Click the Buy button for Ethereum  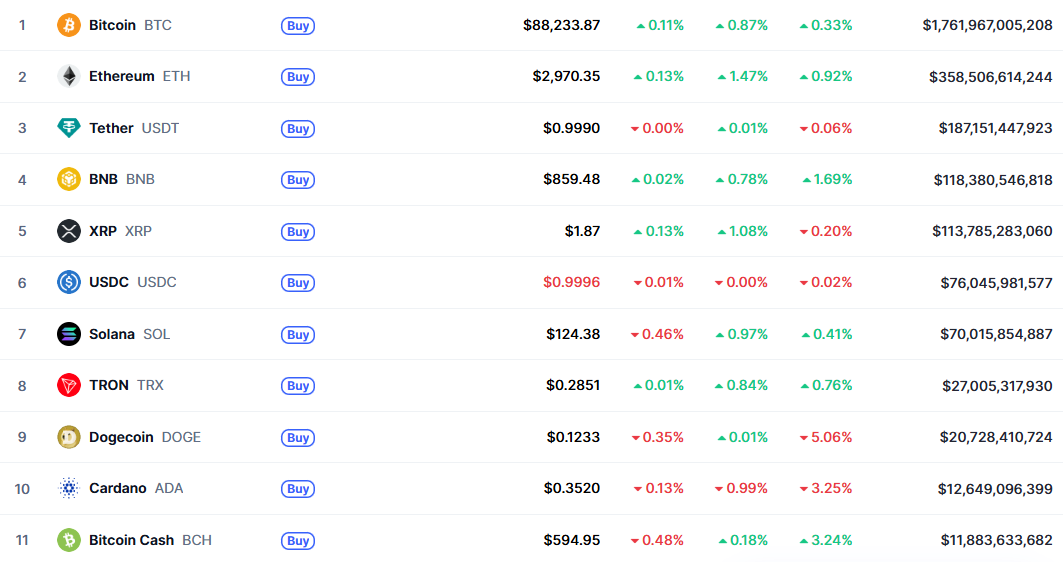pyautogui.click(x=298, y=77)
